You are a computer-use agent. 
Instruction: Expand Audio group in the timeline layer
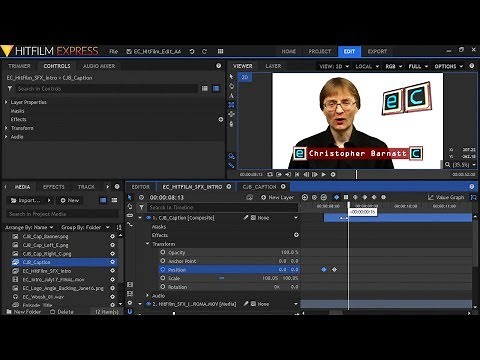(x=147, y=296)
